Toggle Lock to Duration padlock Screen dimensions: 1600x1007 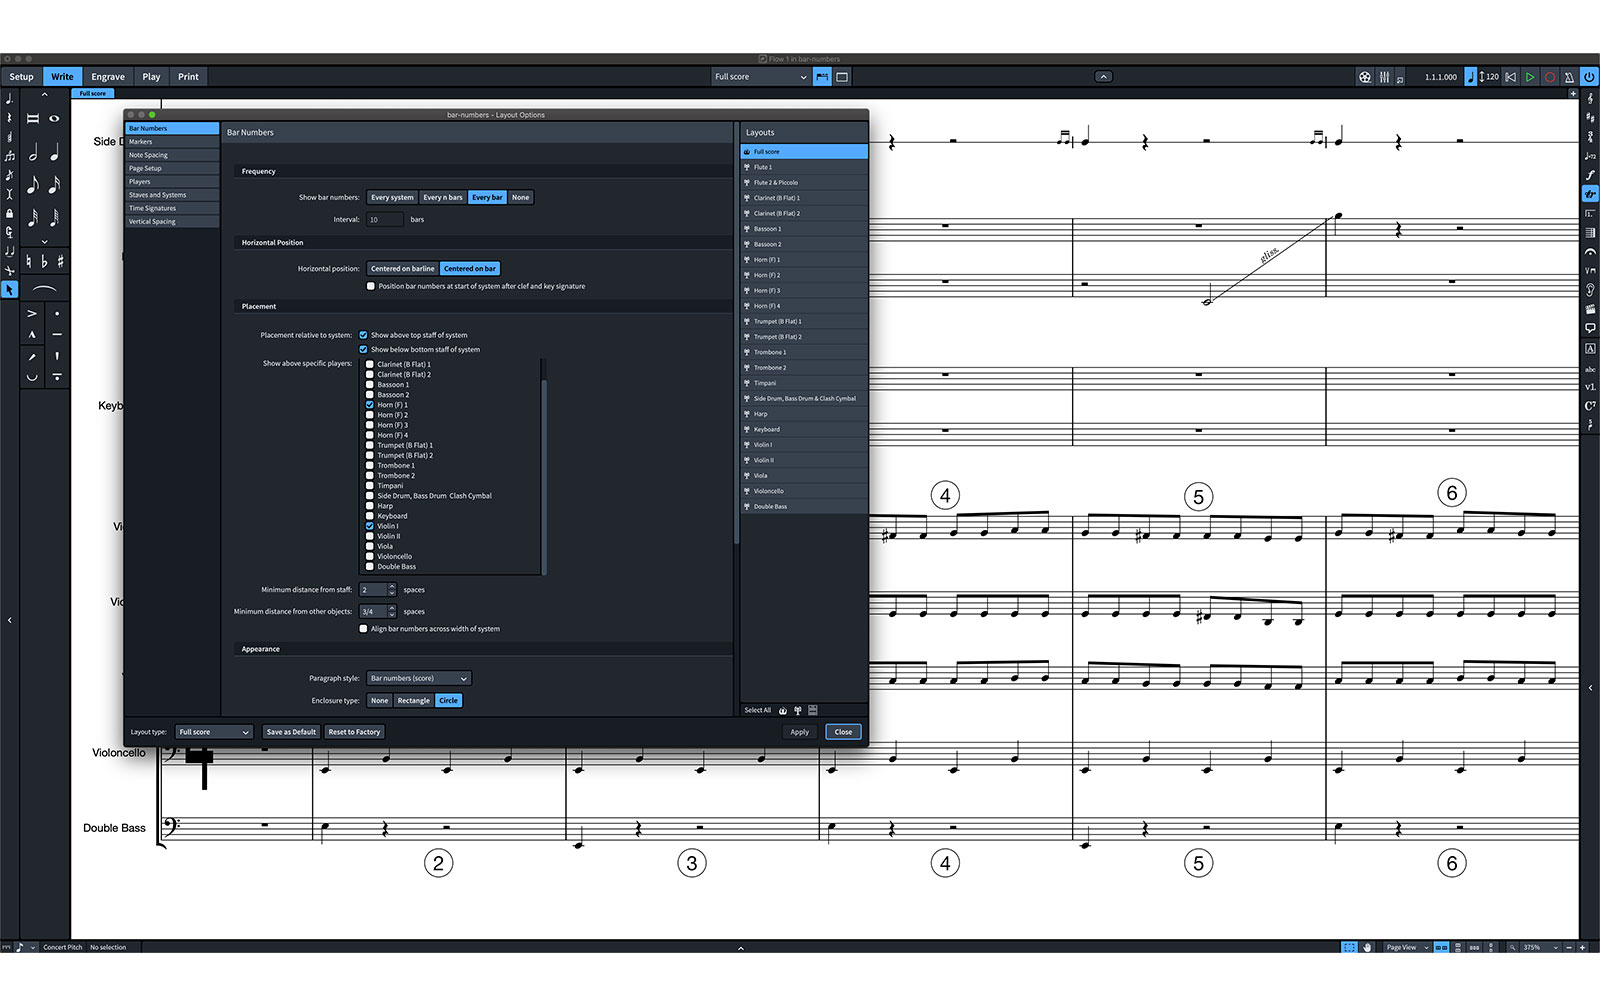[x=9, y=213]
